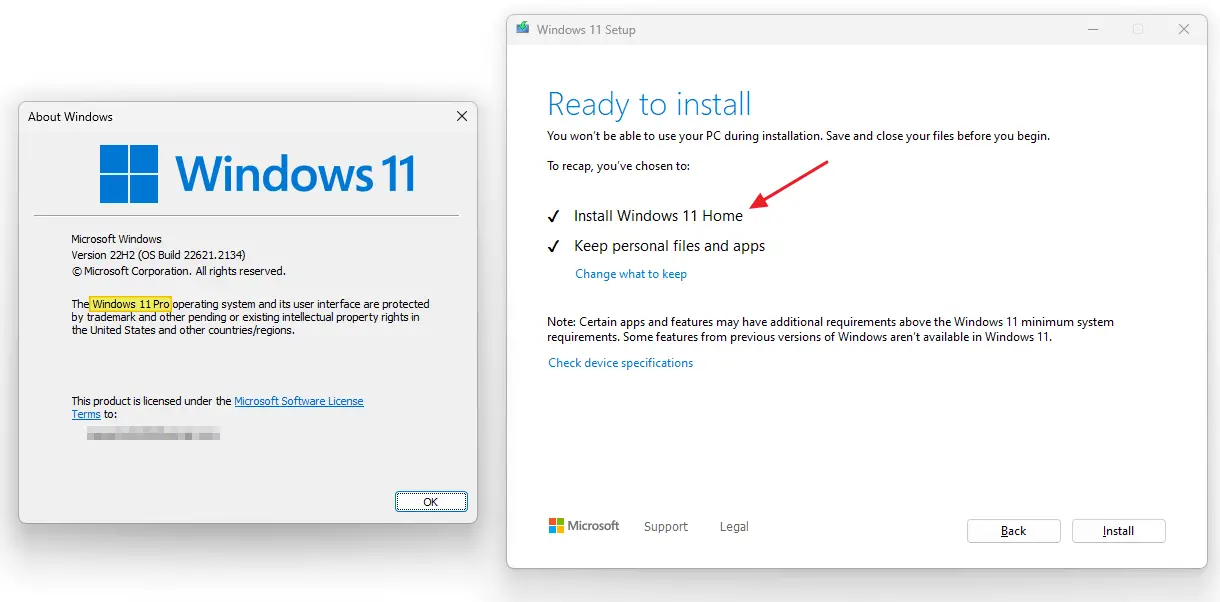Click 'Keep personal files and apps' text

[669, 246]
